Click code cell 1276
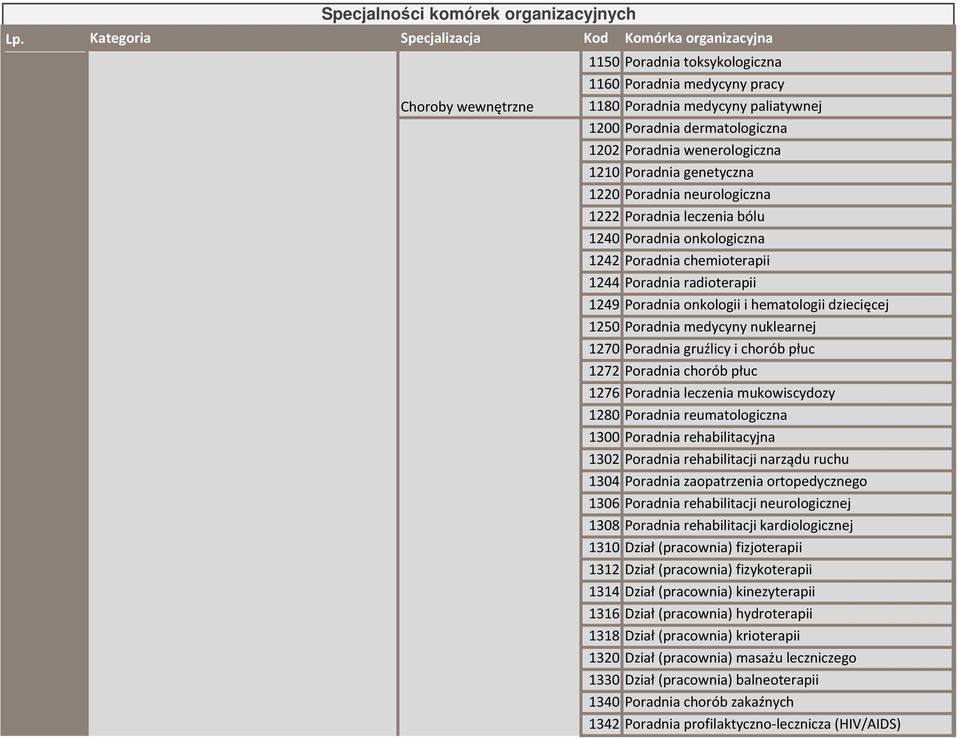The height and width of the screenshot is (739, 960). pos(601,392)
